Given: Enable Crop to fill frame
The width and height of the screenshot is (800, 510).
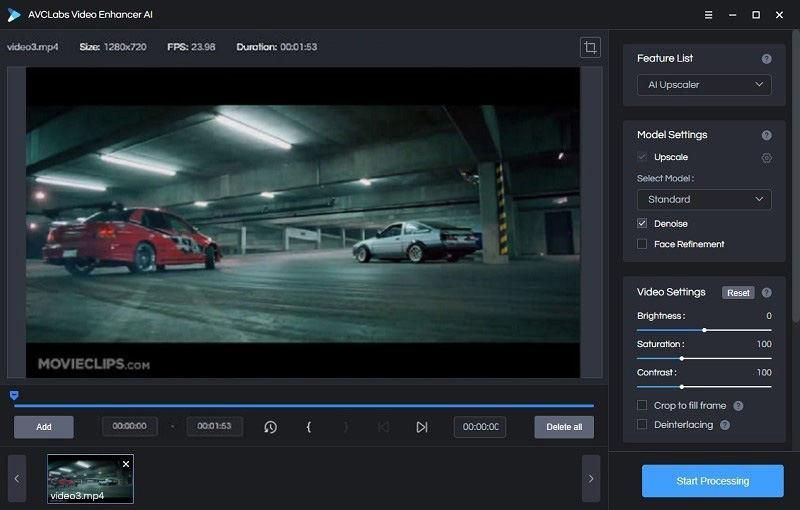Looking at the screenshot, I should click(x=642, y=405).
